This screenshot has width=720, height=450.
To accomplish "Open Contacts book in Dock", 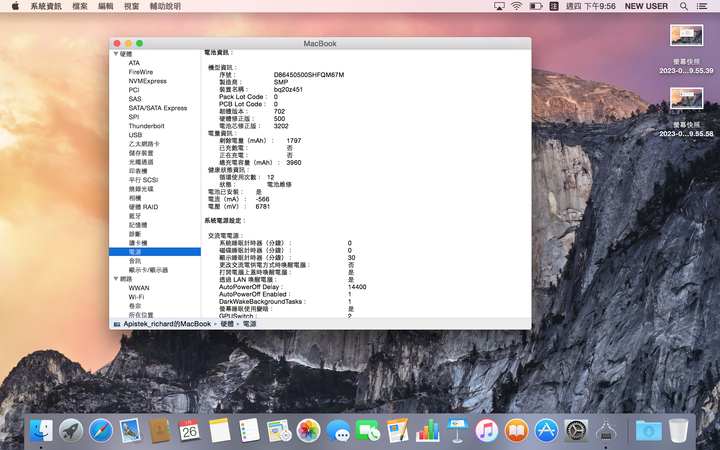I will click(160, 431).
